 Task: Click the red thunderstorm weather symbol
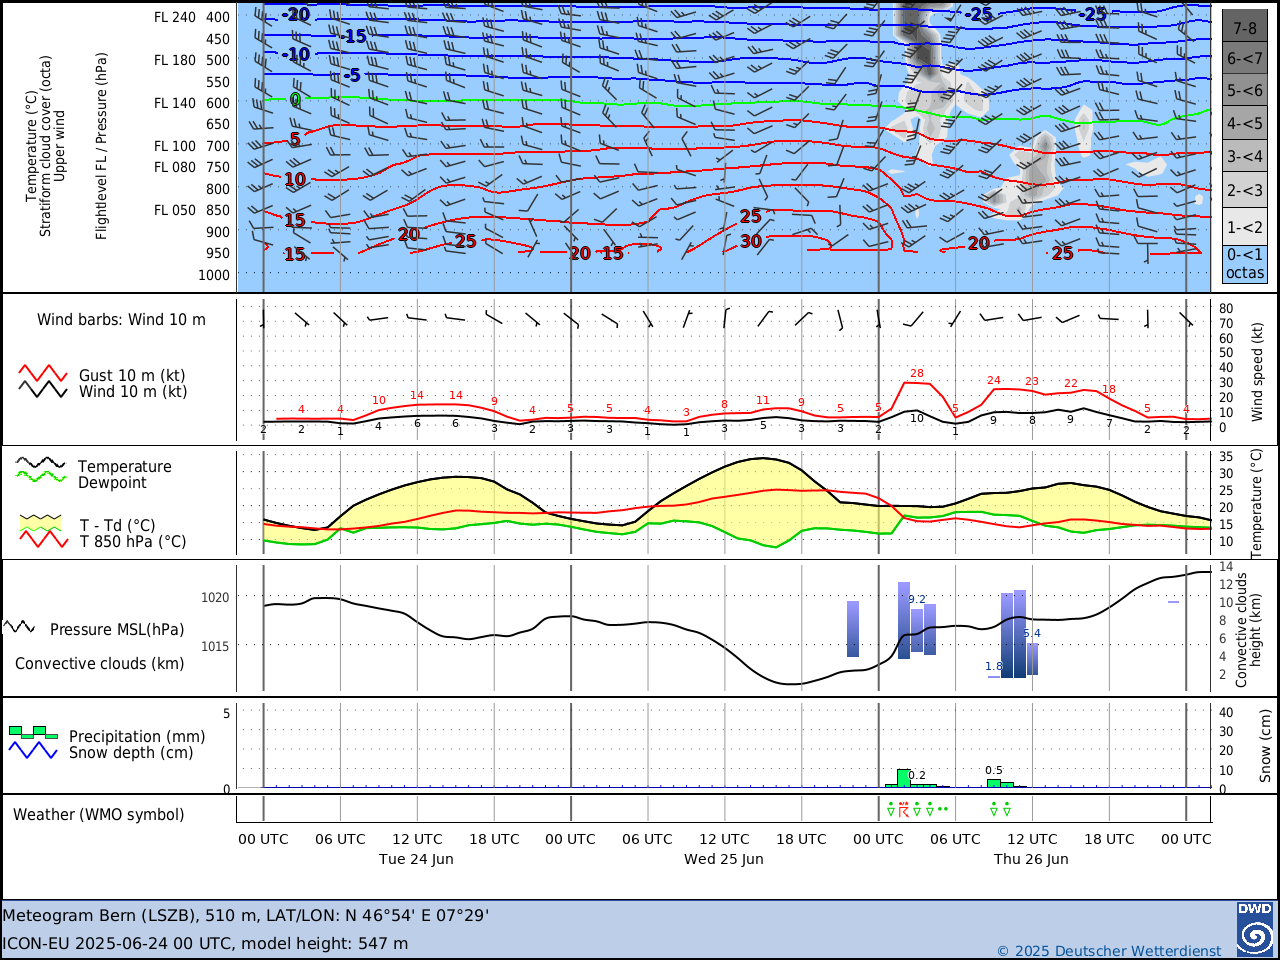[x=904, y=809]
